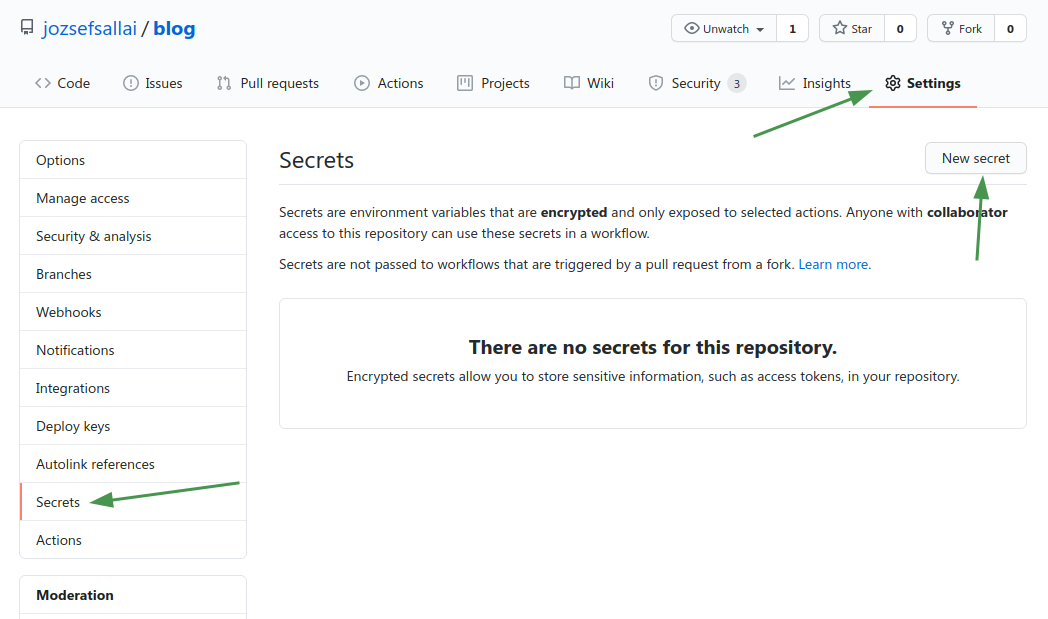This screenshot has width=1048, height=619.
Task: Click the fork icon on the Fork button
Action: pyautogui.click(x=946, y=28)
